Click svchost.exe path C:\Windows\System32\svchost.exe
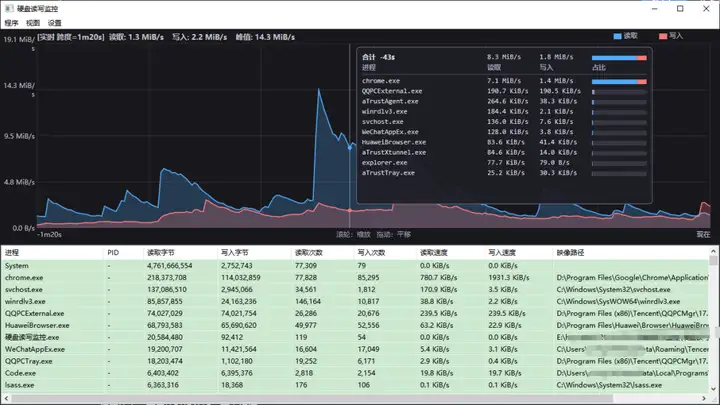Viewport: 720px width, 405px height. (613, 289)
